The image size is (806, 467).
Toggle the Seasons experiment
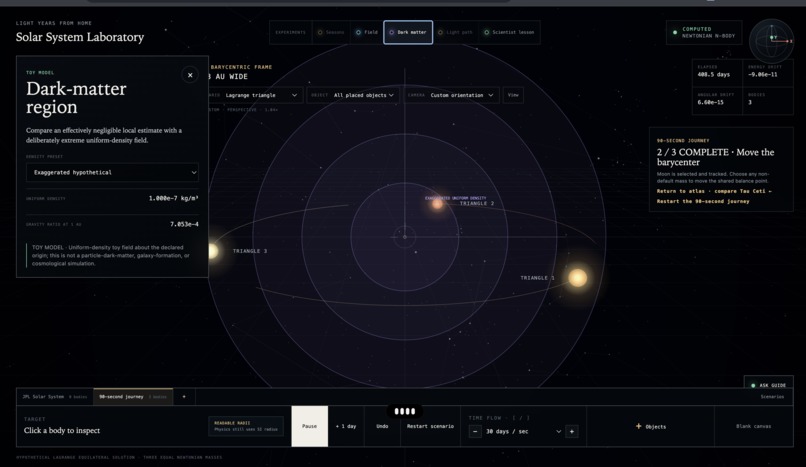331,32
